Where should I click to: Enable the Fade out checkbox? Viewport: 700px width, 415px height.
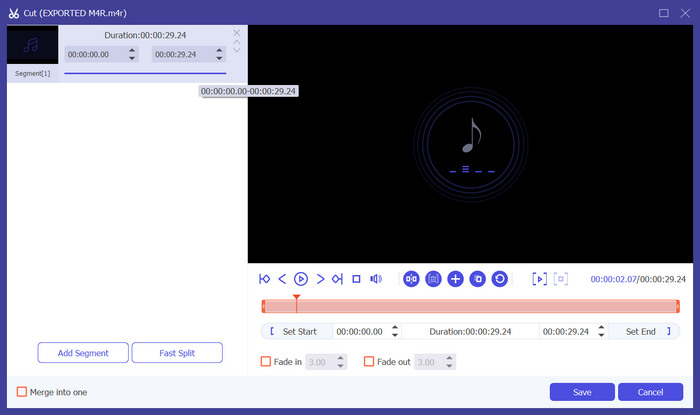[x=369, y=362]
